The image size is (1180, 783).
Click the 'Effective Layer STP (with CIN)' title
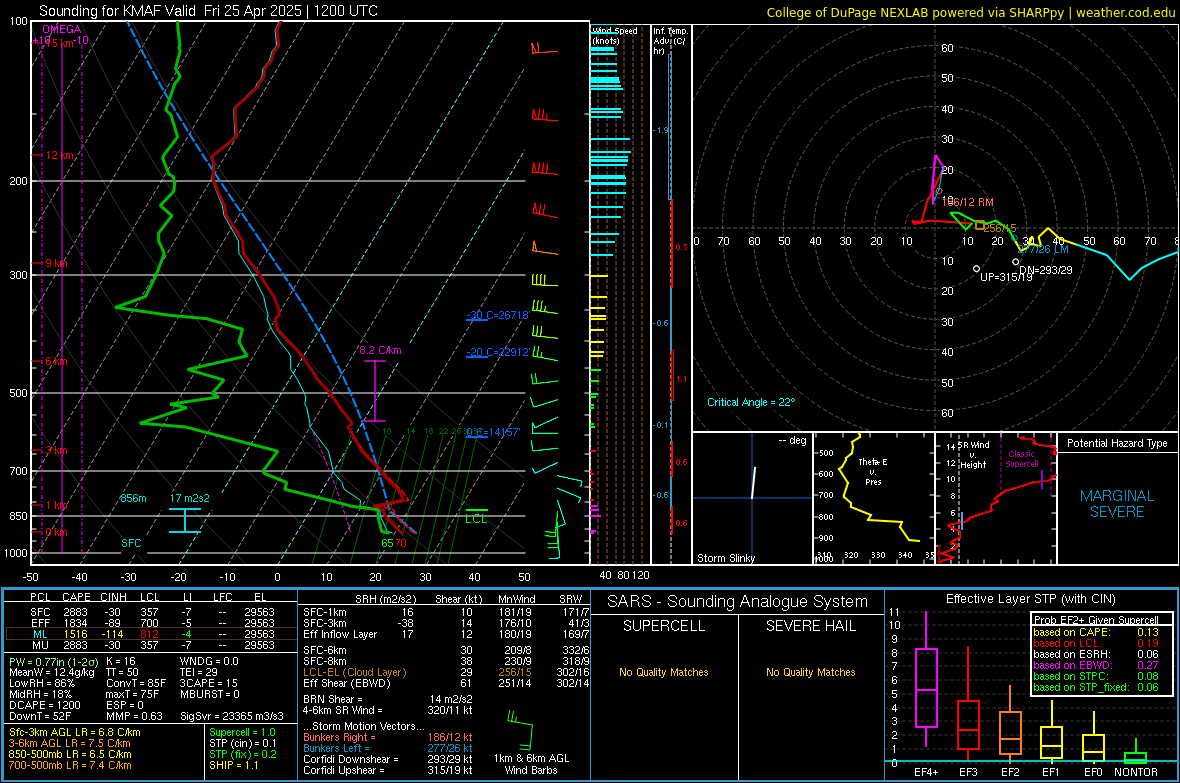click(x=1030, y=599)
